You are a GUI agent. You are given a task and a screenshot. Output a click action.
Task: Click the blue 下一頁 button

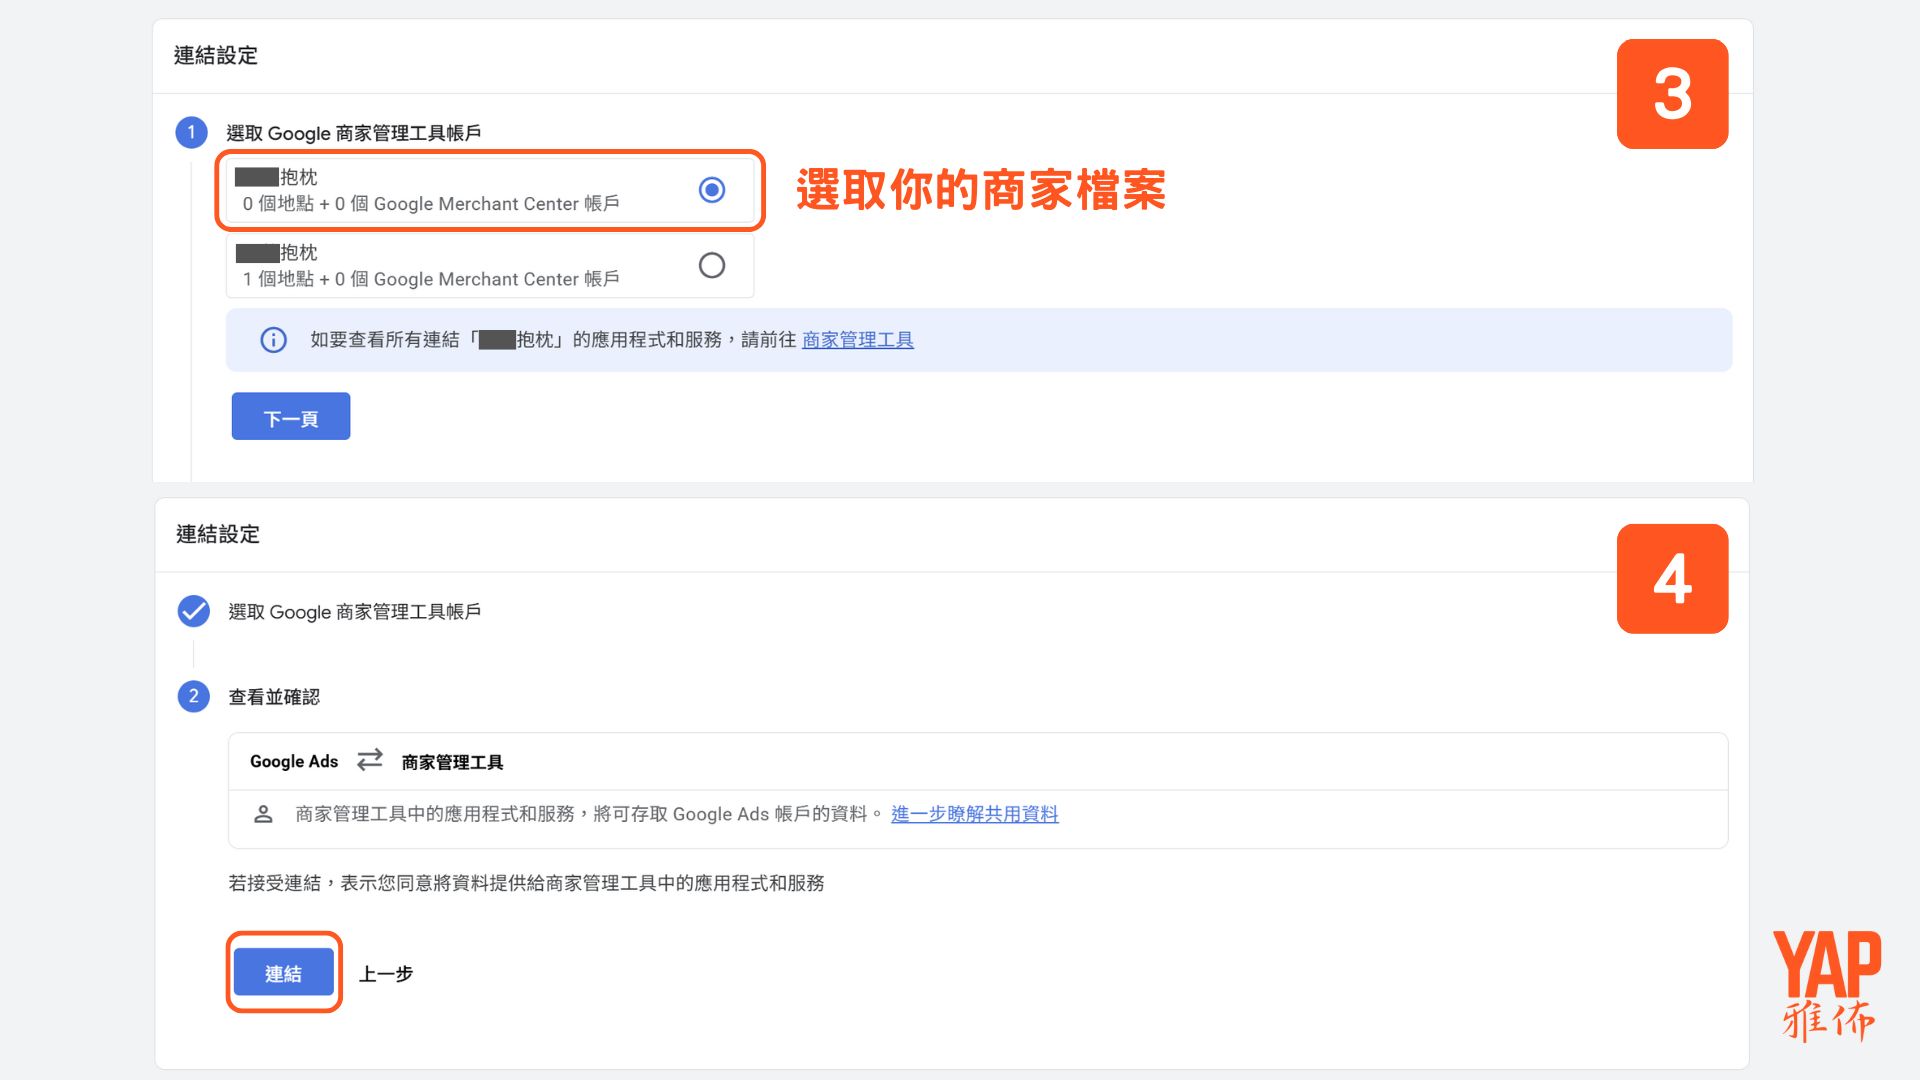291,417
